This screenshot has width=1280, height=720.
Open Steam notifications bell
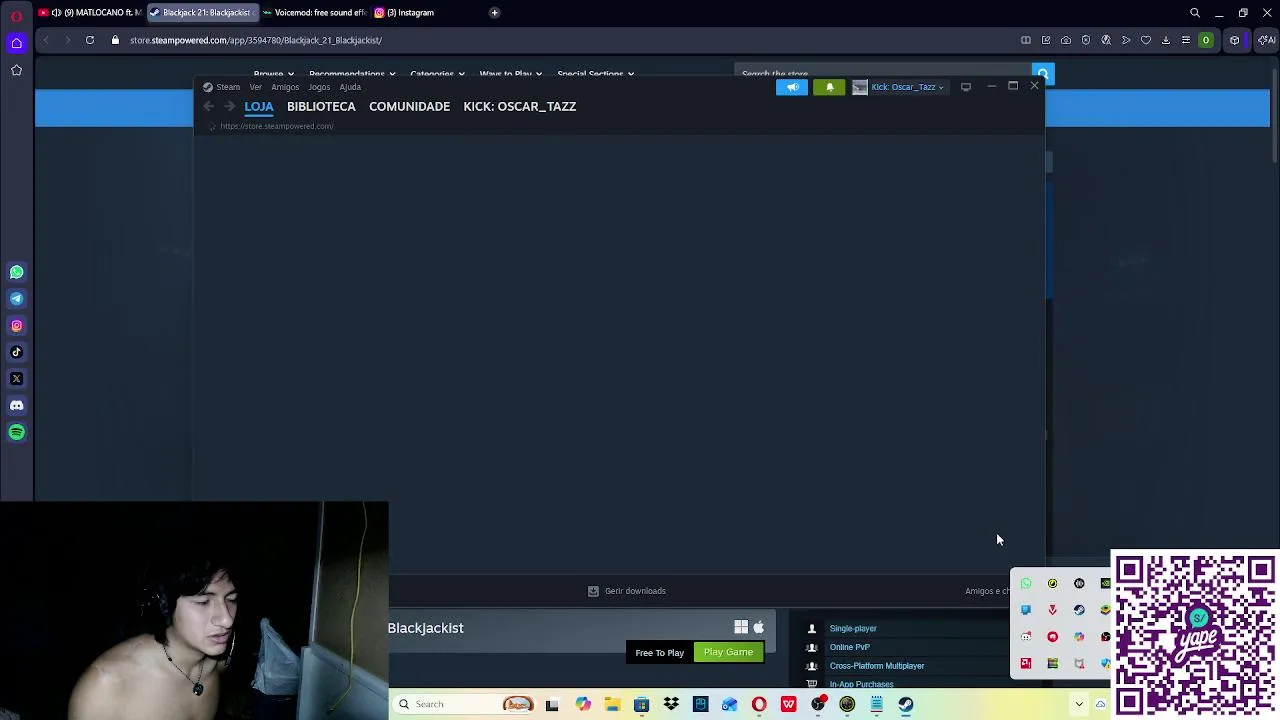click(829, 87)
